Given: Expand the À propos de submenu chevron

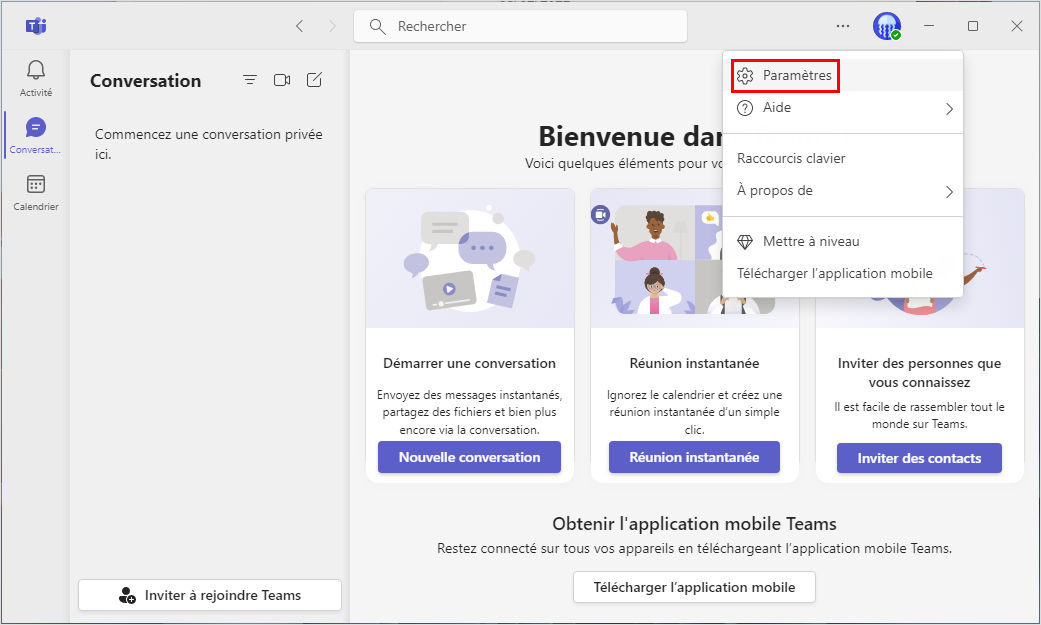Looking at the screenshot, I should [949, 192].
